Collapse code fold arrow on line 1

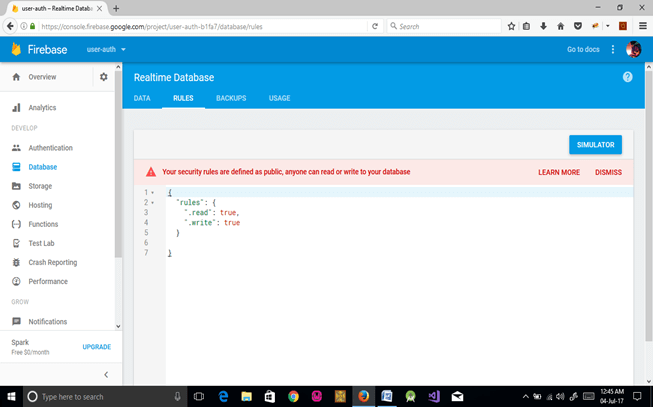152,192
